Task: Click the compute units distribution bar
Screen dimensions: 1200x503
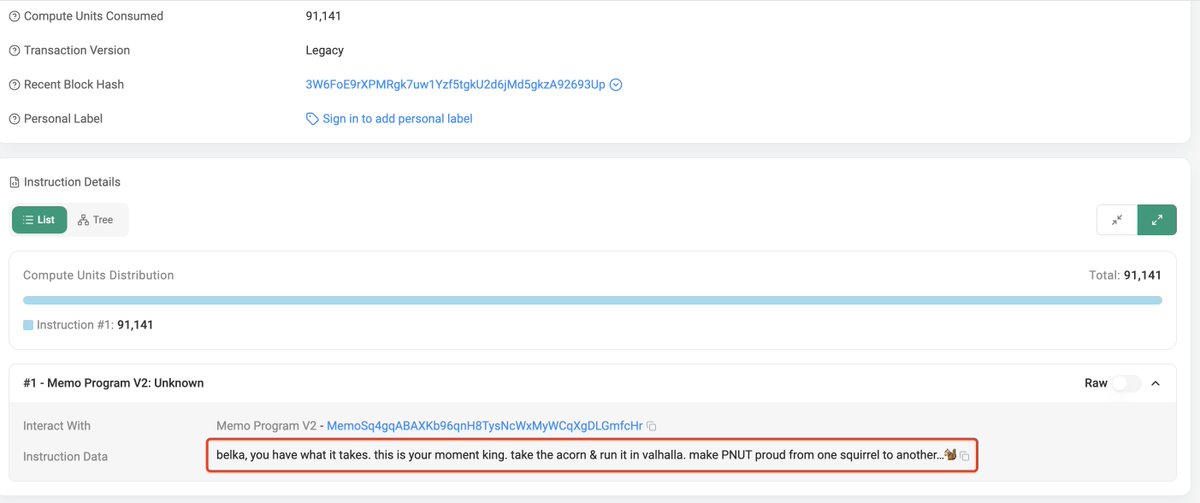Action: pyautogui.click(x=592, y=300)
